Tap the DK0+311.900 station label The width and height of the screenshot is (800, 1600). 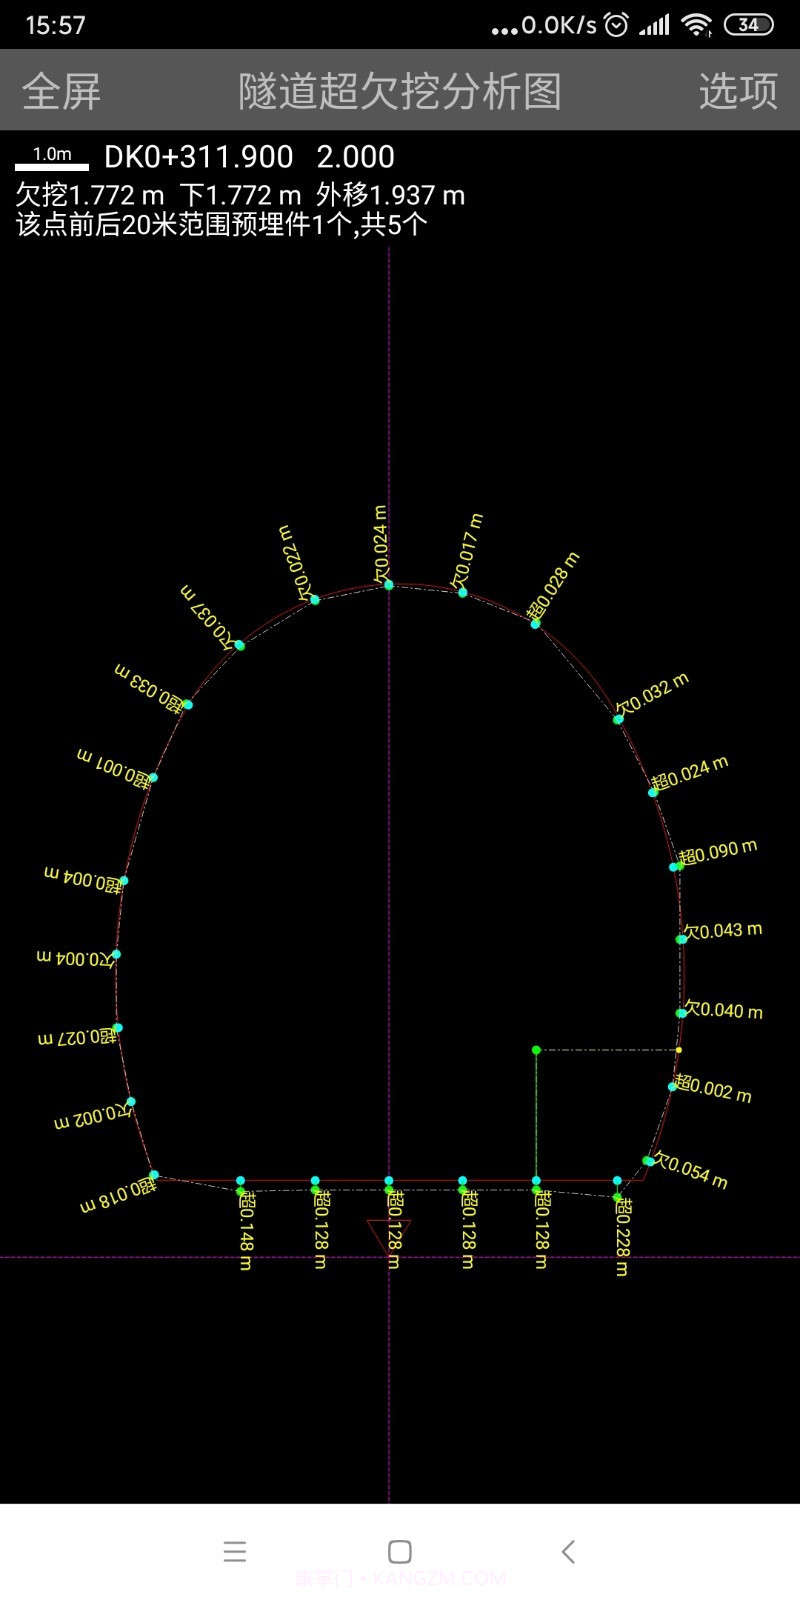coord(198,157)
